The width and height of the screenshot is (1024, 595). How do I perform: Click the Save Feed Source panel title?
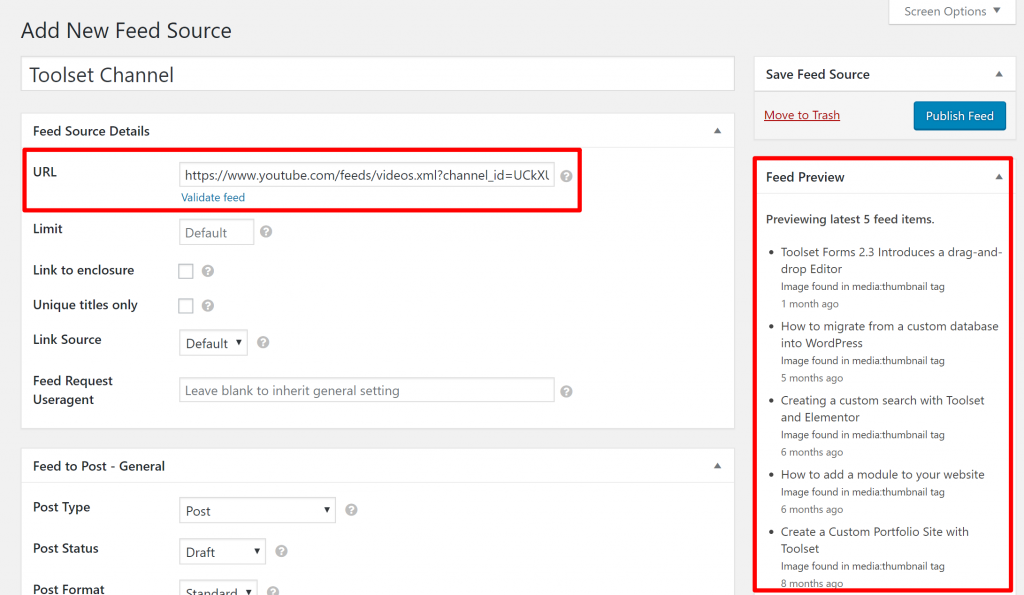pyautogui.click(x=818, y=74)
